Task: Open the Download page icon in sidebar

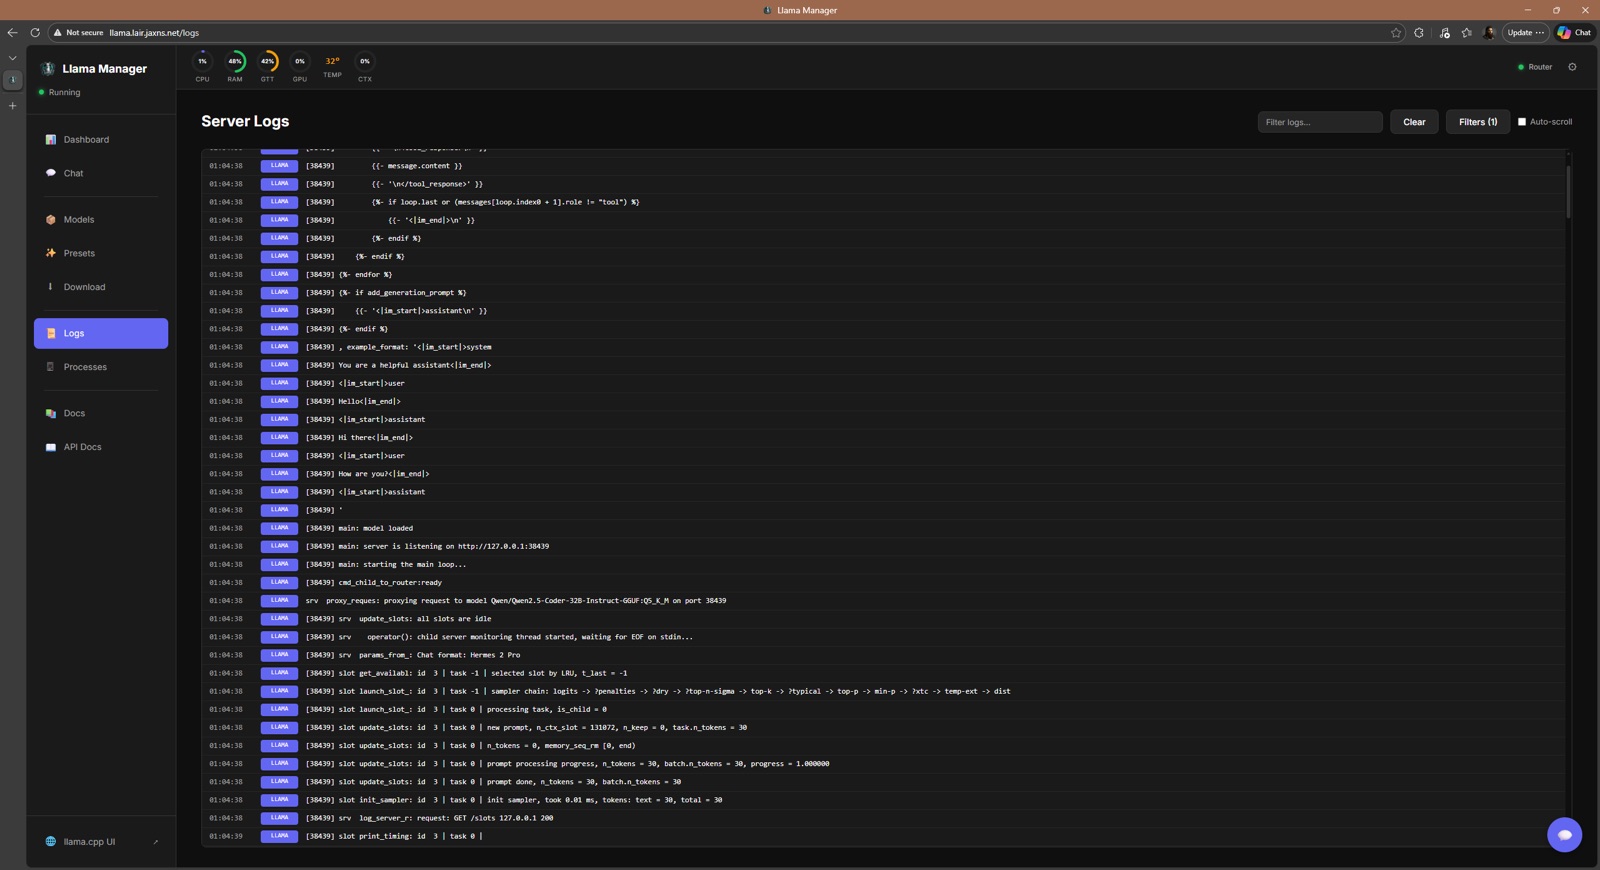Action: point(51,287)
